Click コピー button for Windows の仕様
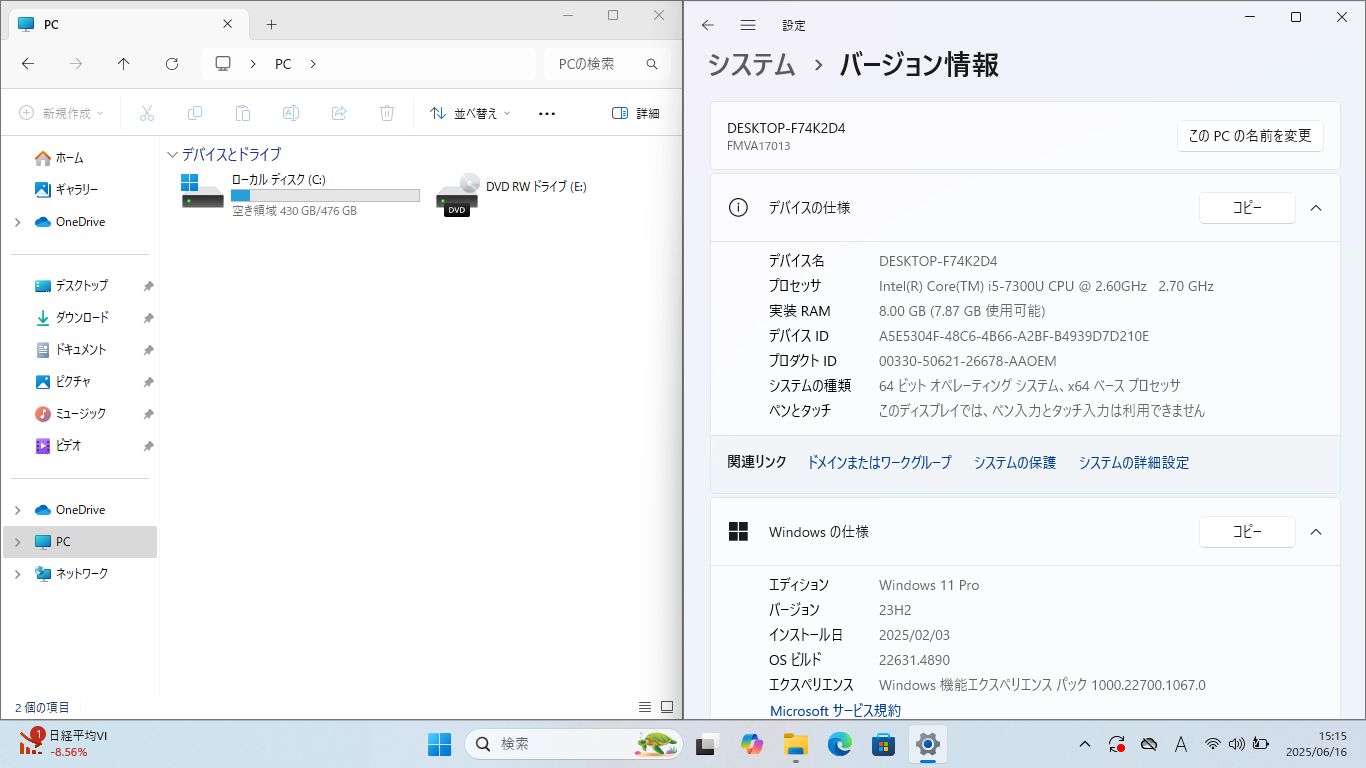Viewport: 1366px width, 768px height. 1247,532
